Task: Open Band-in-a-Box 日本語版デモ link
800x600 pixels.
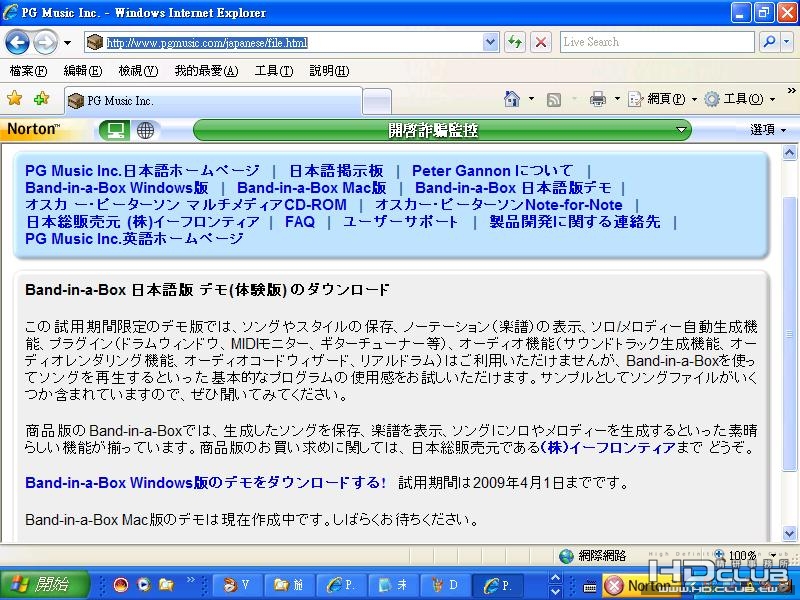Action: click(x=513, y=188)
